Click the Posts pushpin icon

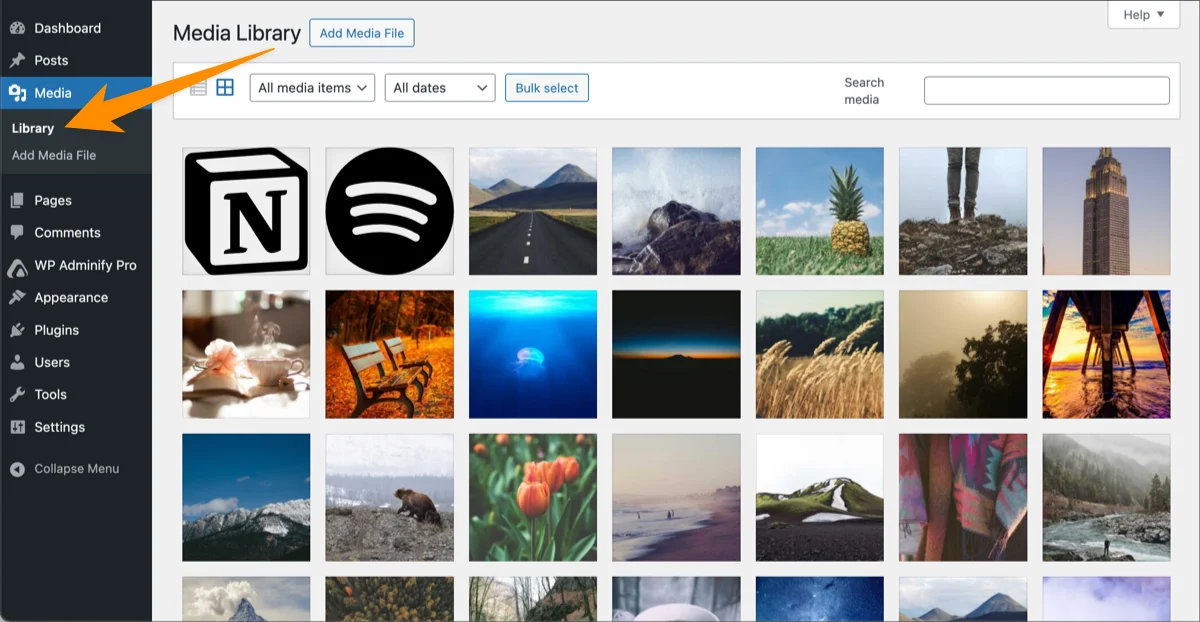click(17, 60)
